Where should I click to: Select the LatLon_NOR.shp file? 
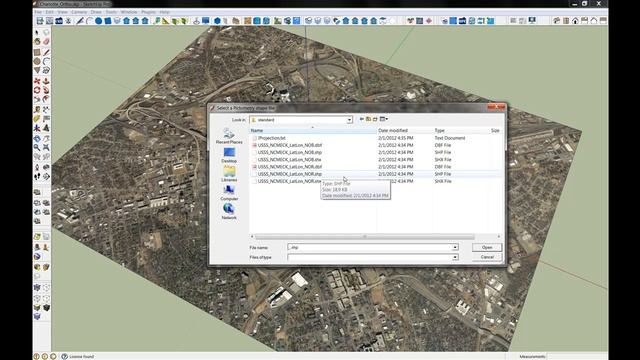coord(289,174)
